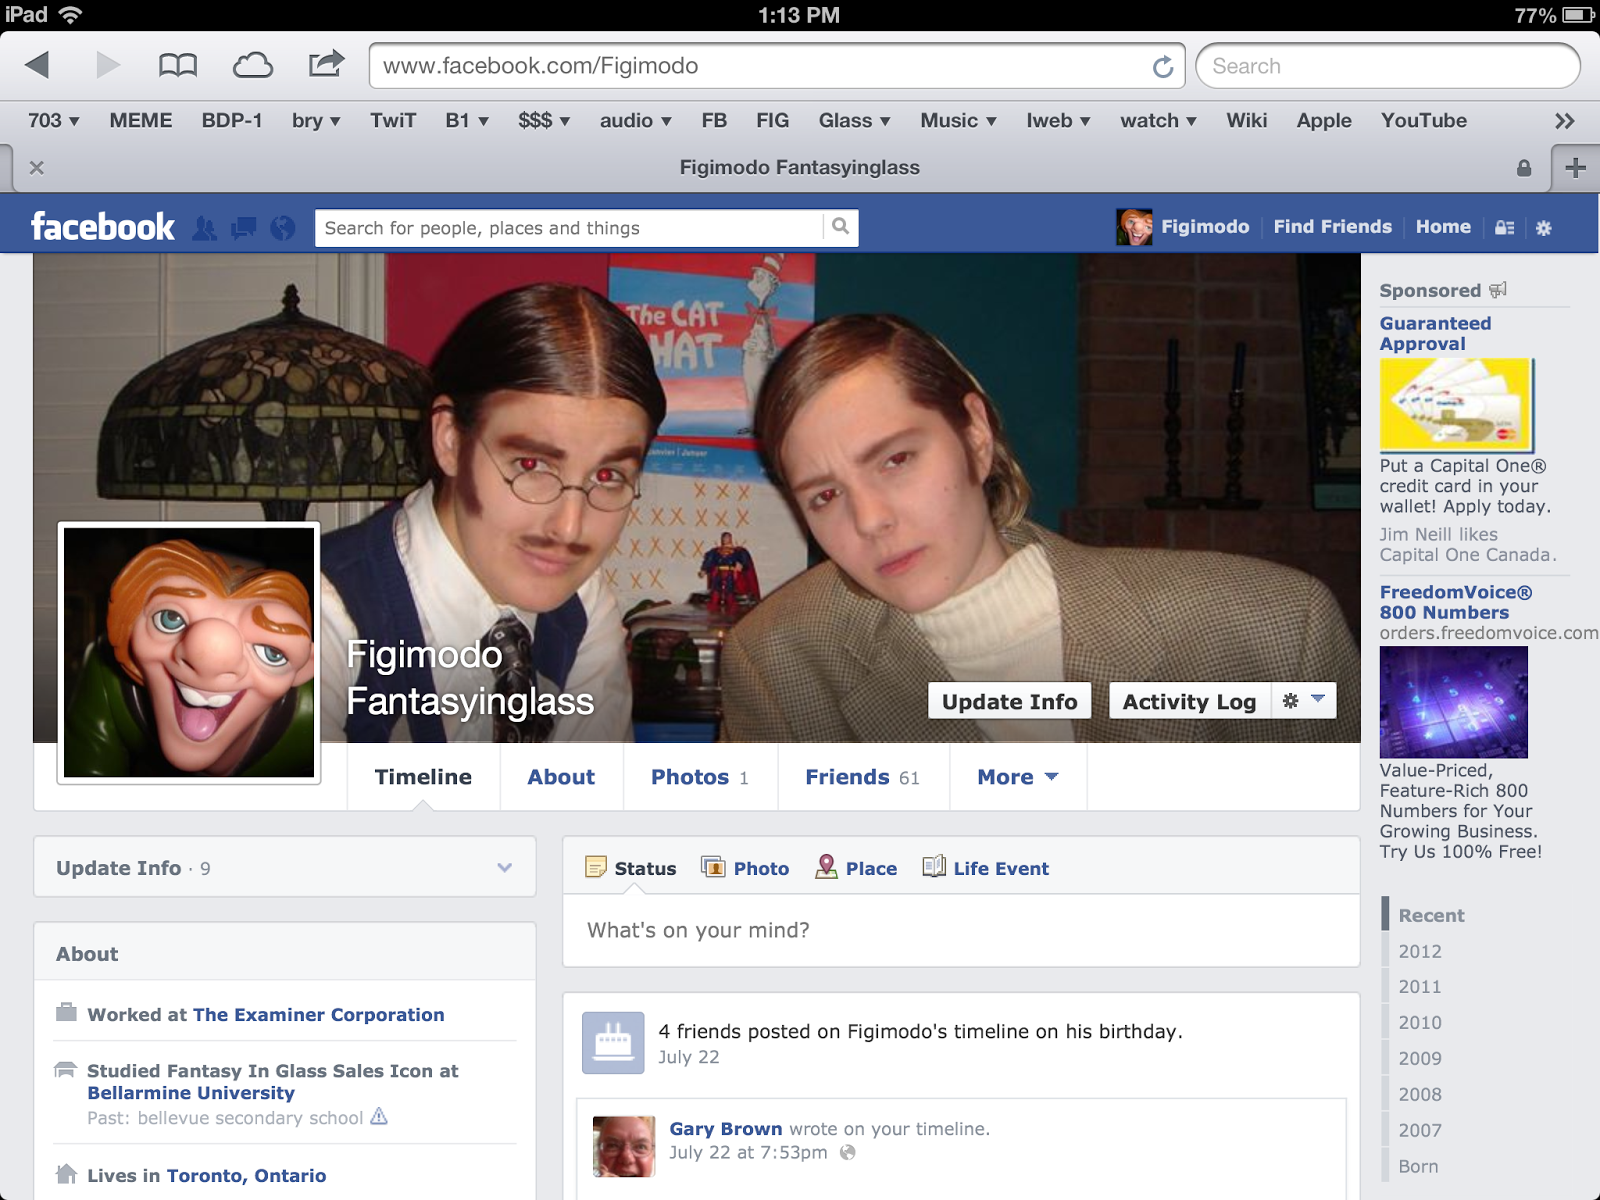The height and width of the screenshot is (1200, 1600).
Task: Close the Figimodo Fantasyinglass tab
Action: tap(37, 168)
